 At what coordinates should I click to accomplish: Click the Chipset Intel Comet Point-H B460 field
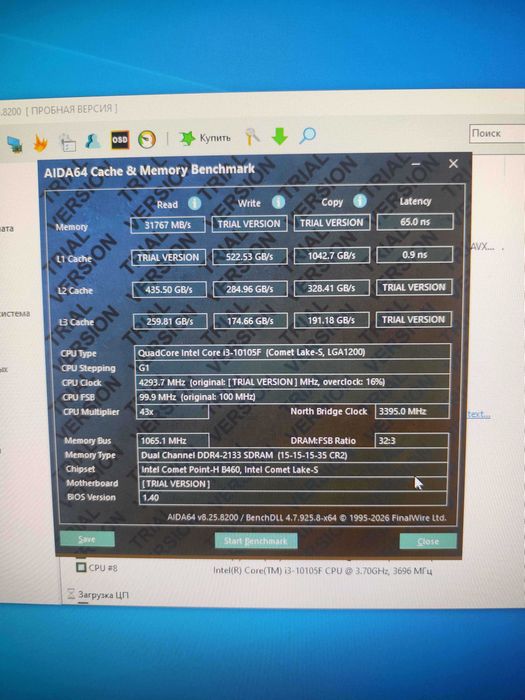(293, 469)
